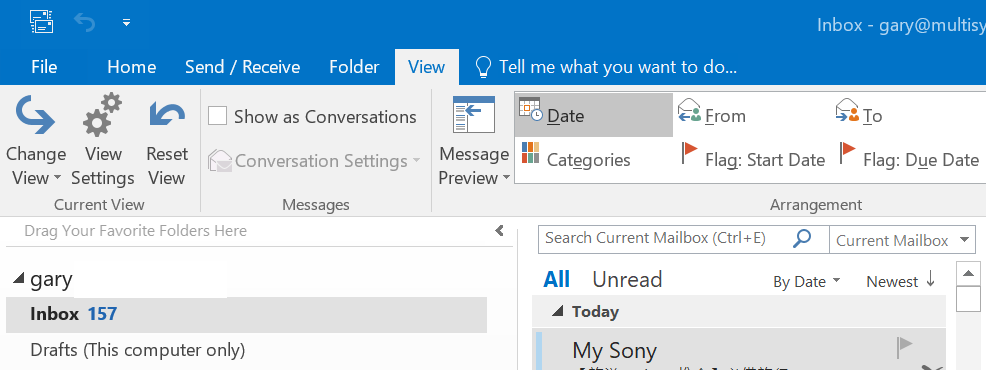
Task: Open the Conversation Settings dropdown
Action: pyautogui.click(x=314, y=161)
